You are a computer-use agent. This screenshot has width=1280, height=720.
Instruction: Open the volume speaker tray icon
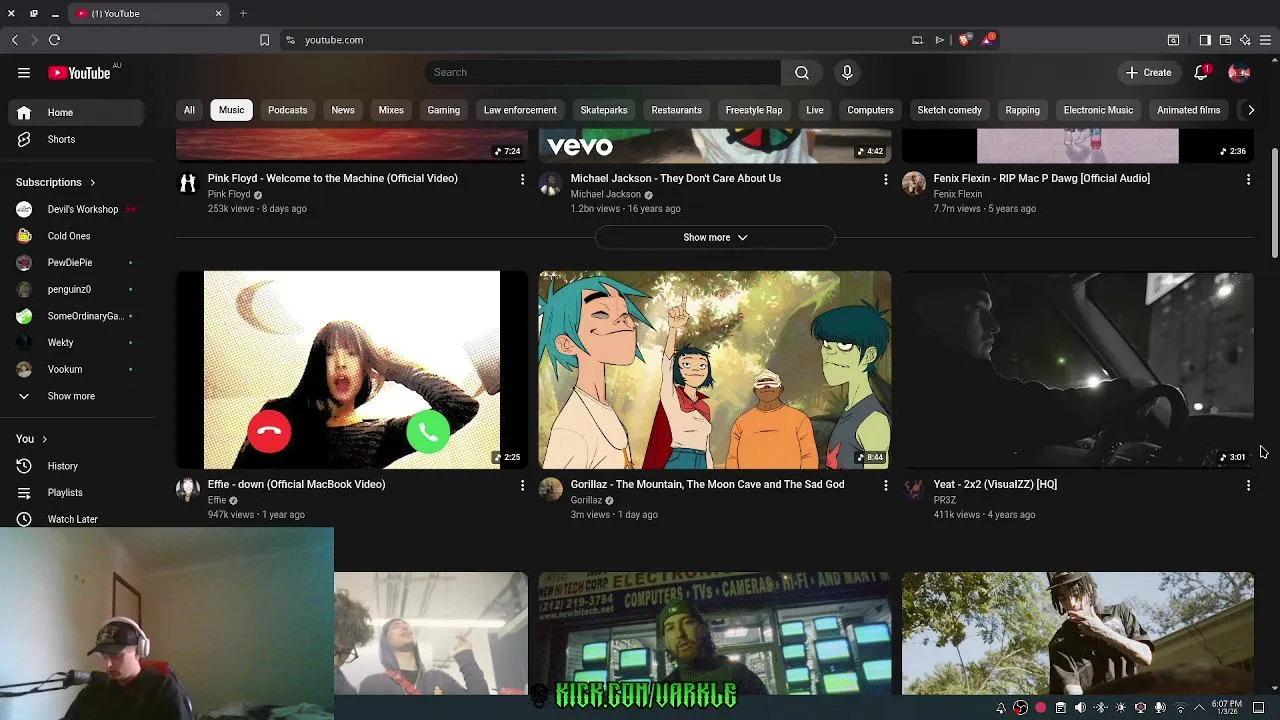[x=1080, y=708]
